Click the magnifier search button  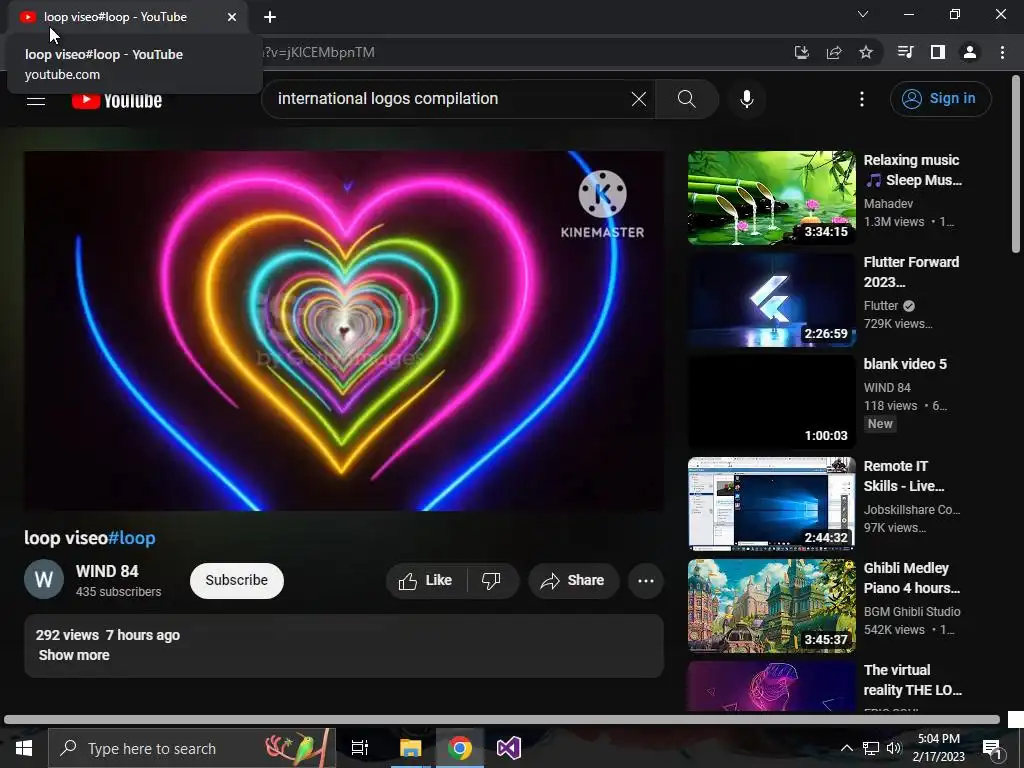point(687,99)
